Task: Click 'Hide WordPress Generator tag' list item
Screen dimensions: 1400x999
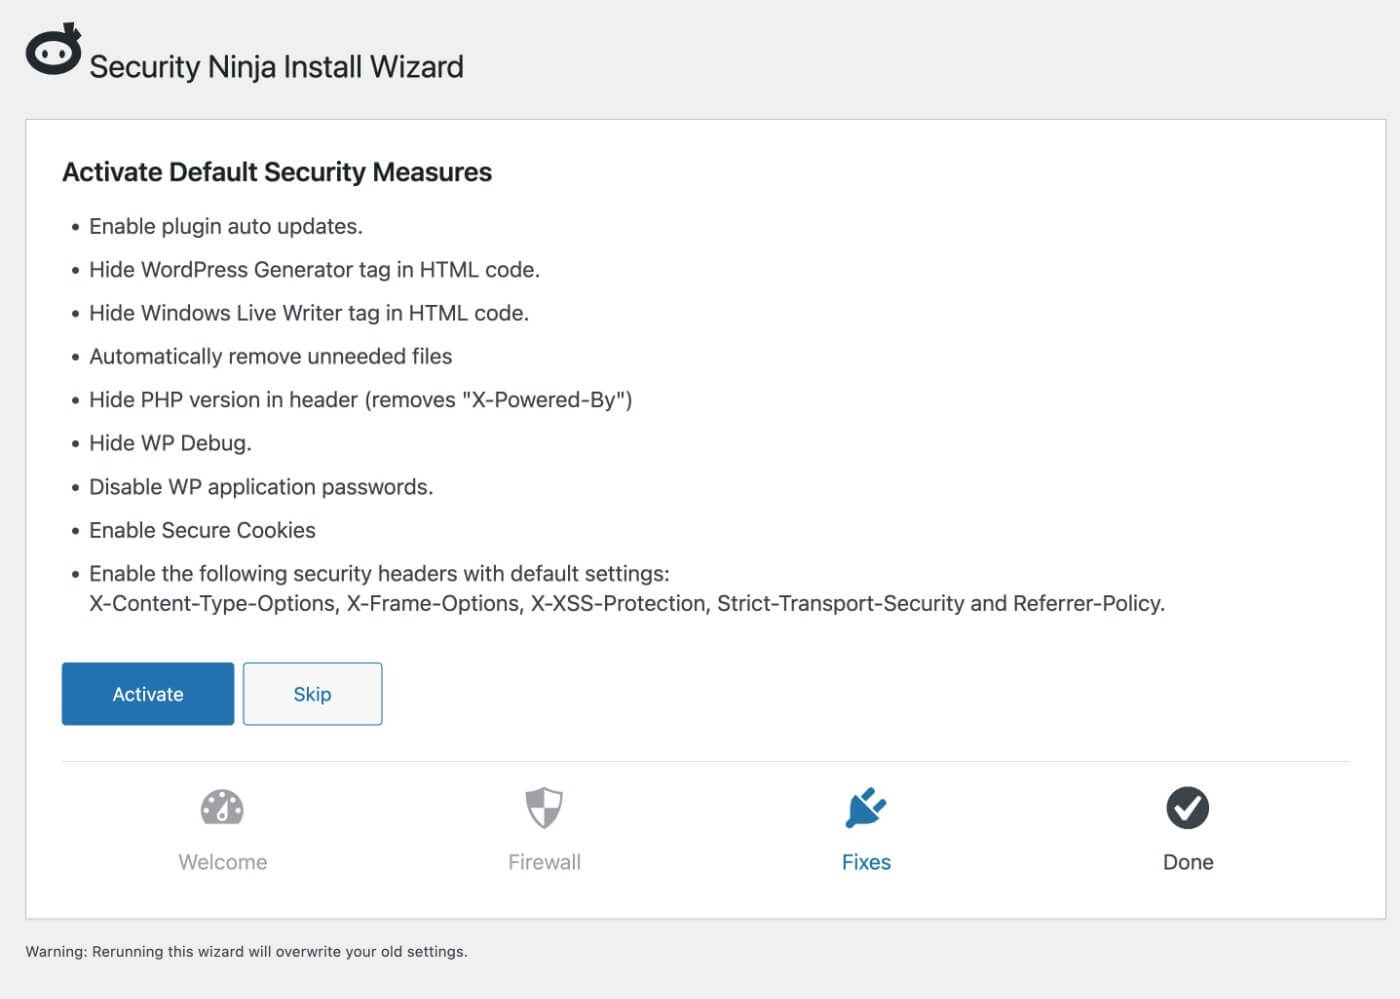Action: click(x=315, y=270)
